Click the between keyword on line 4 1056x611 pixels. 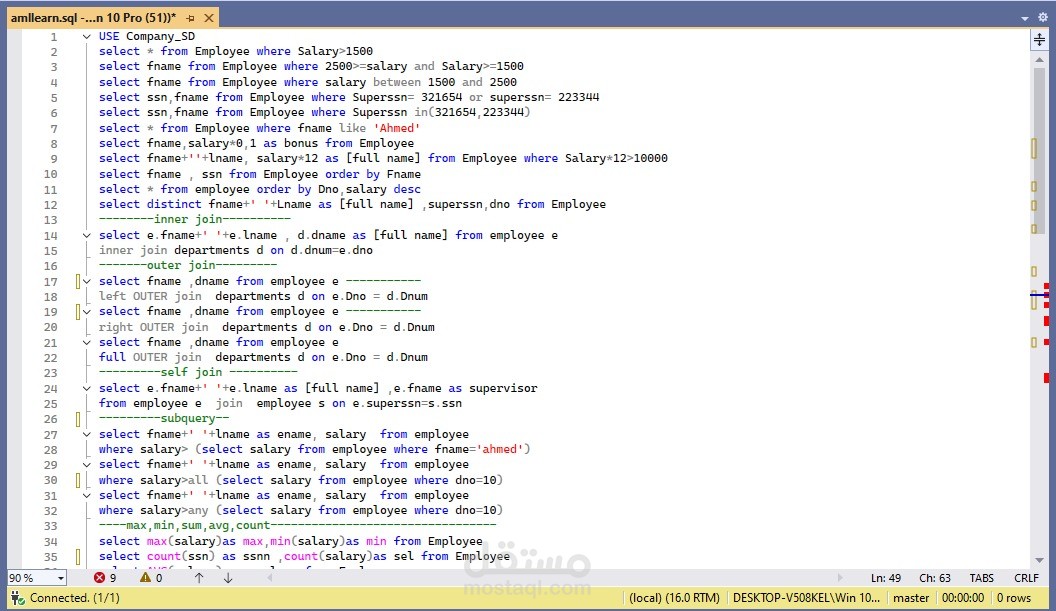(x=397, y=82)
